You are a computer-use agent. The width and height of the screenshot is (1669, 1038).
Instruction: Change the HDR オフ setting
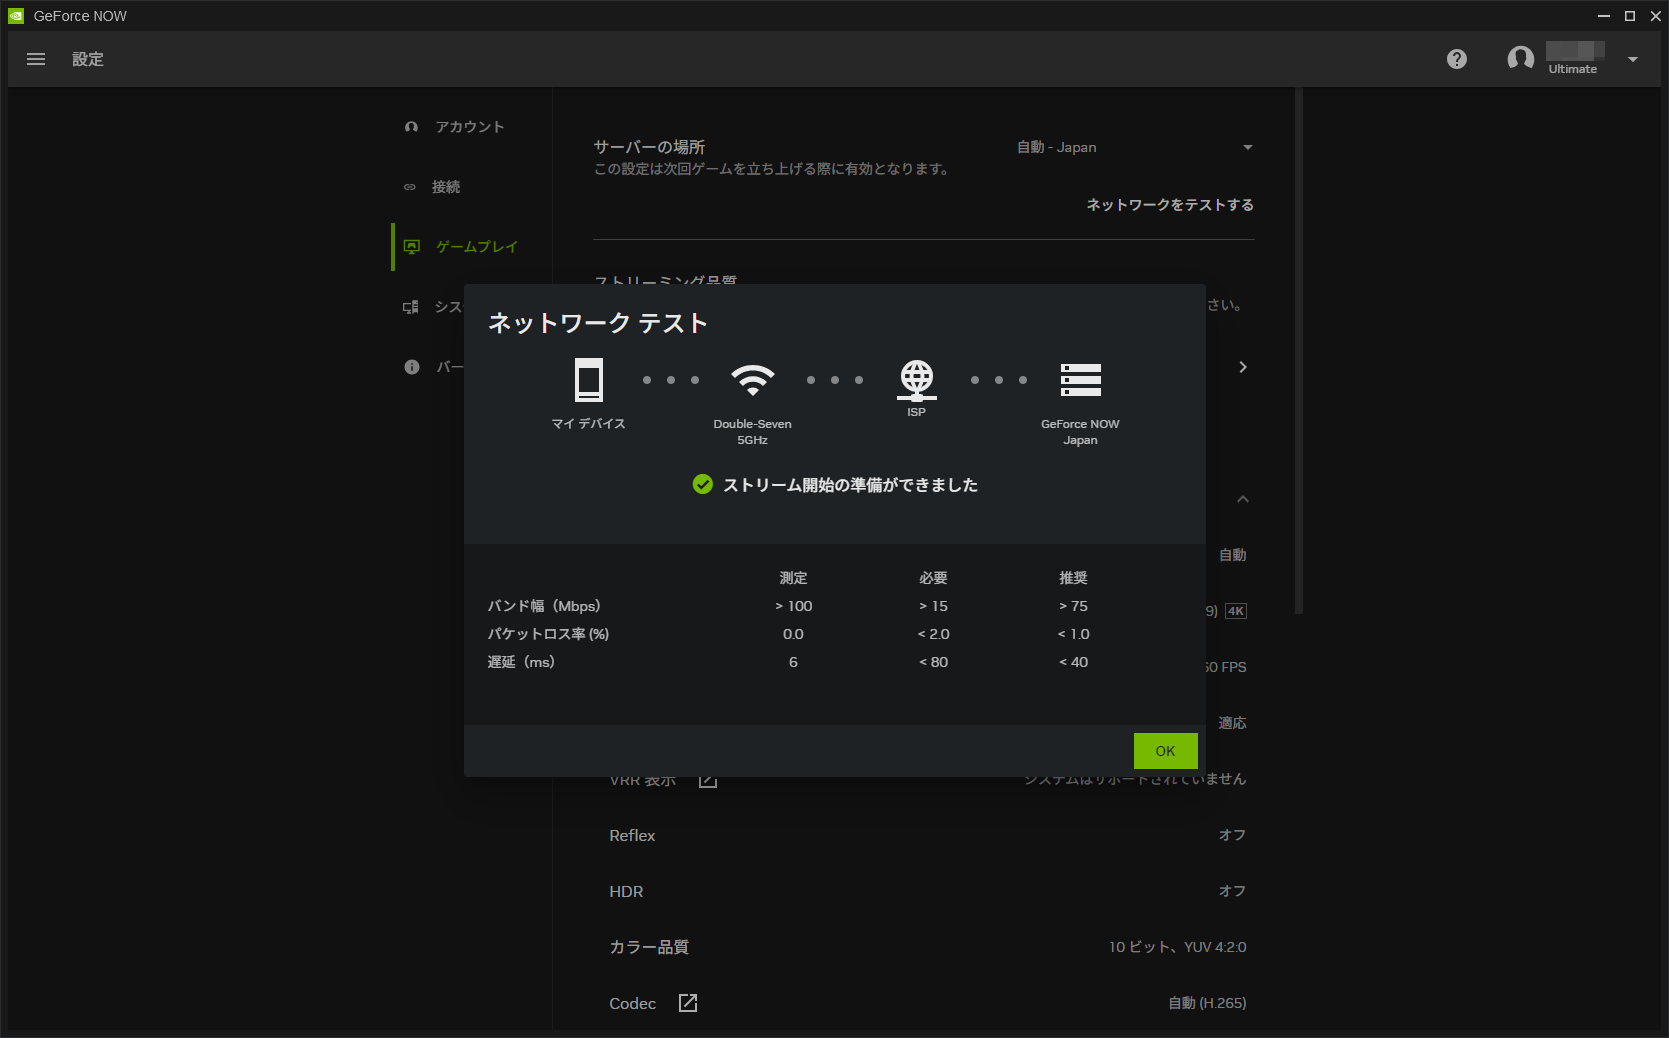[1232, 891]
